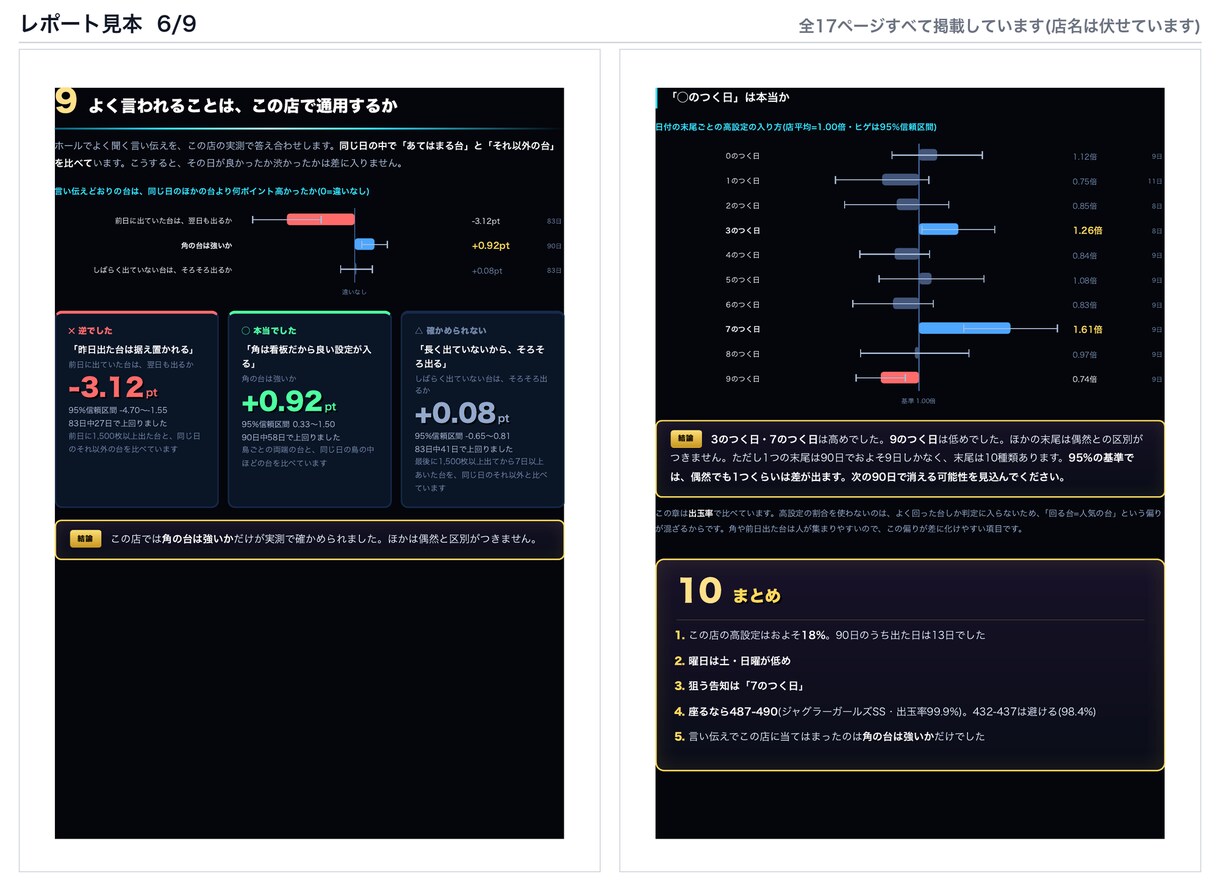Click the "基準 1.00倍" axis label

click(x=918, y=401)
